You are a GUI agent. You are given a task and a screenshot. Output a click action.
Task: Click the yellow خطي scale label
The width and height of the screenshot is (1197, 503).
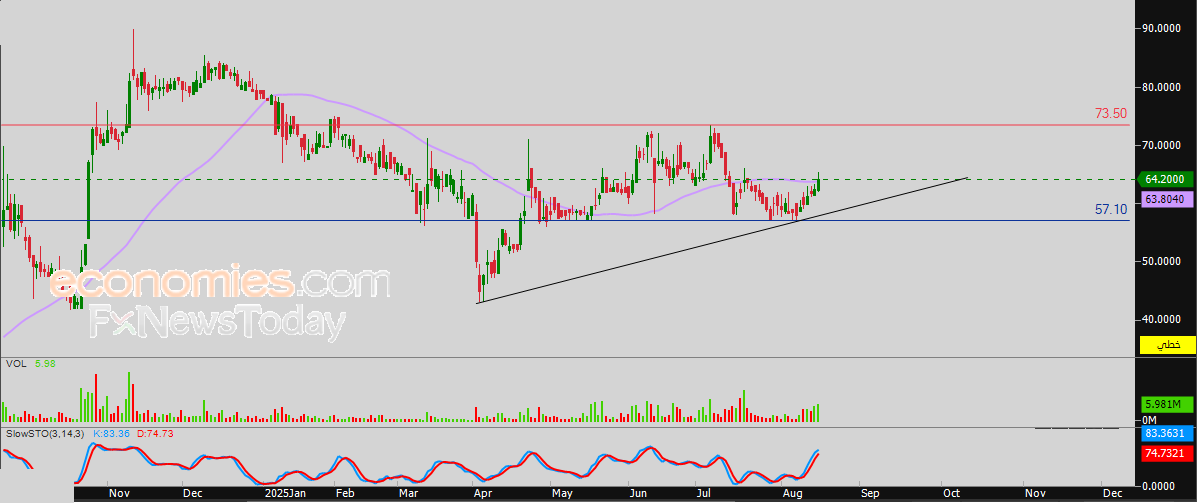click(1167, 345)
